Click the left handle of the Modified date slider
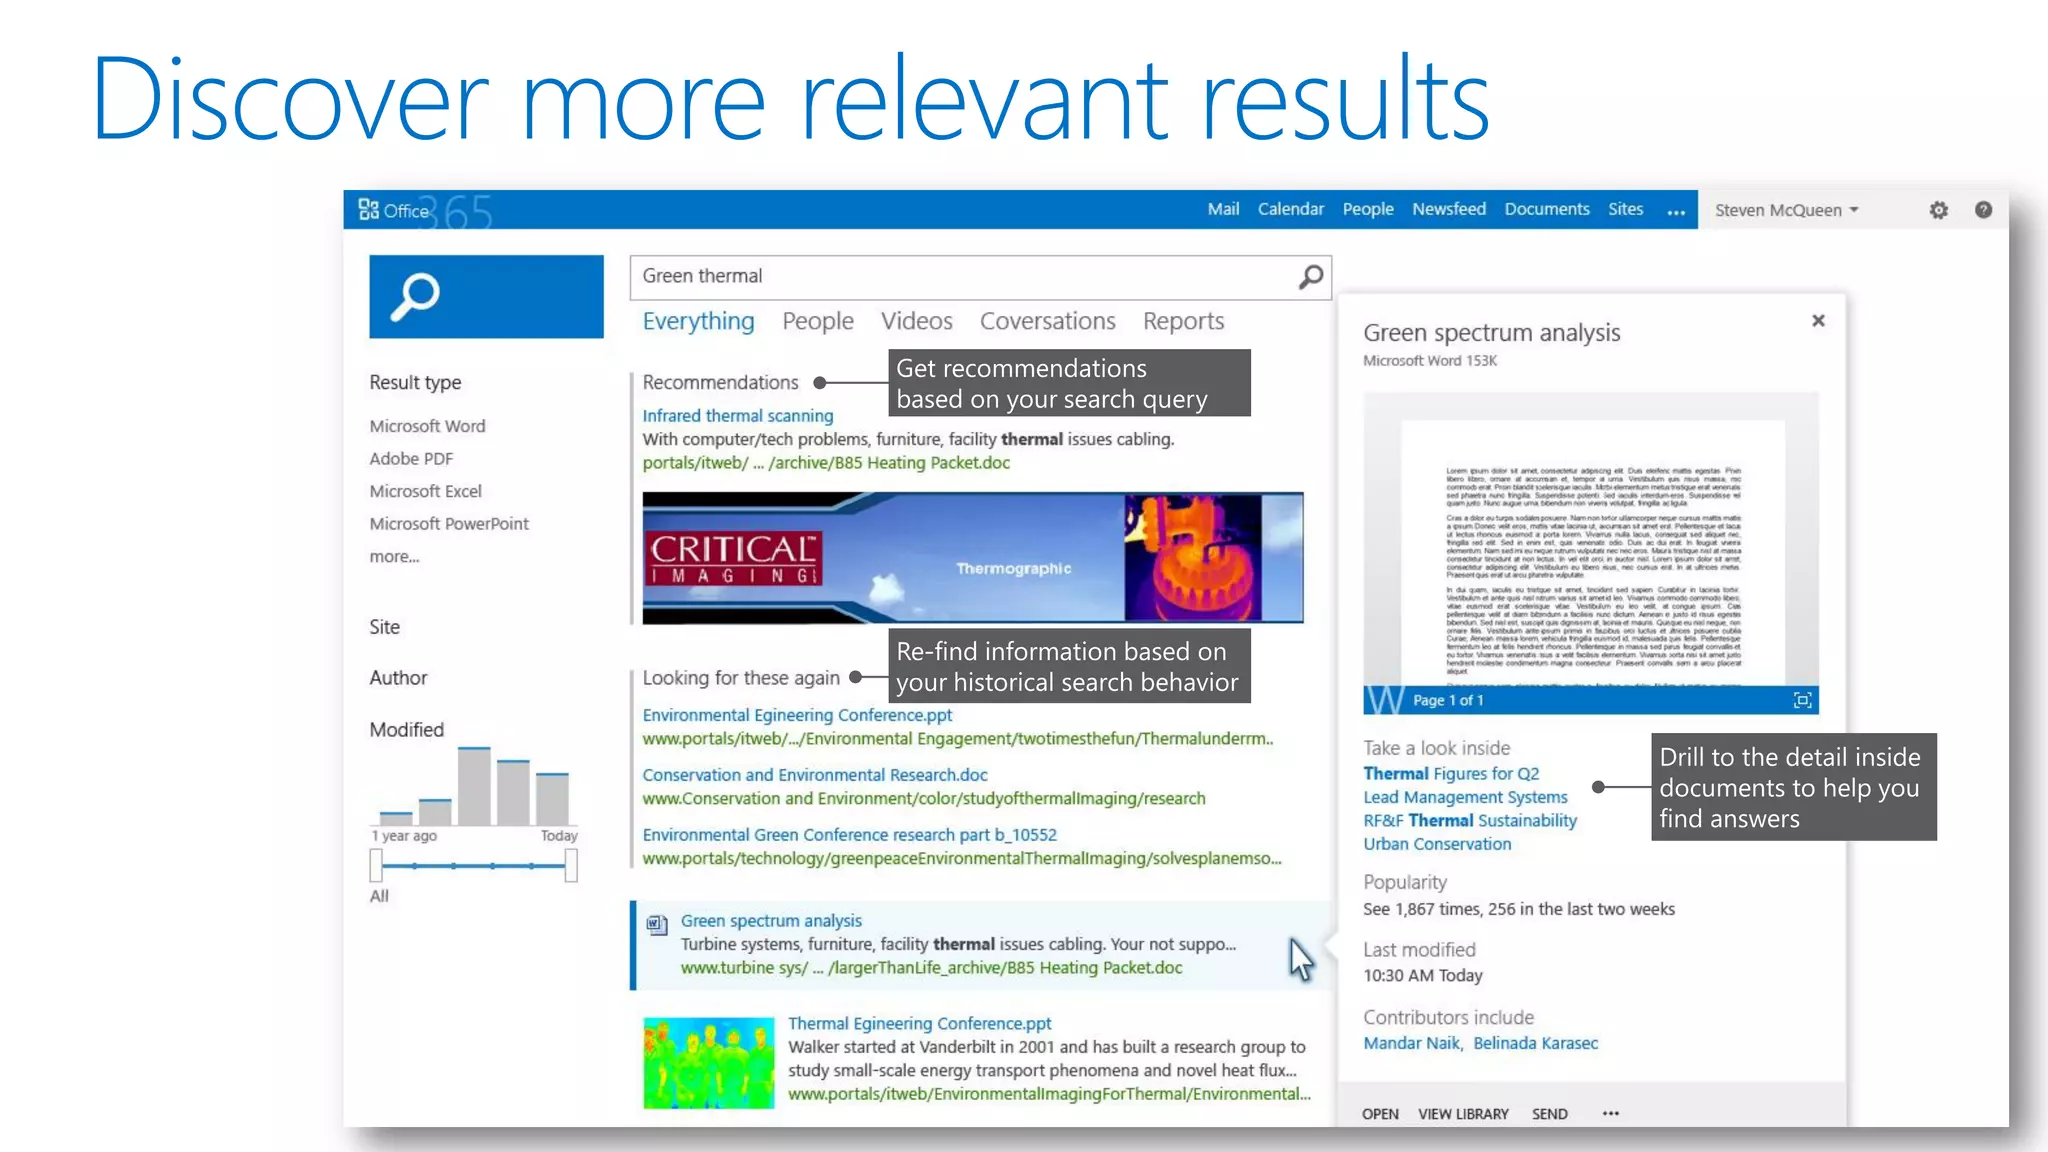The image size is (2048, 1152). [376, 865]
